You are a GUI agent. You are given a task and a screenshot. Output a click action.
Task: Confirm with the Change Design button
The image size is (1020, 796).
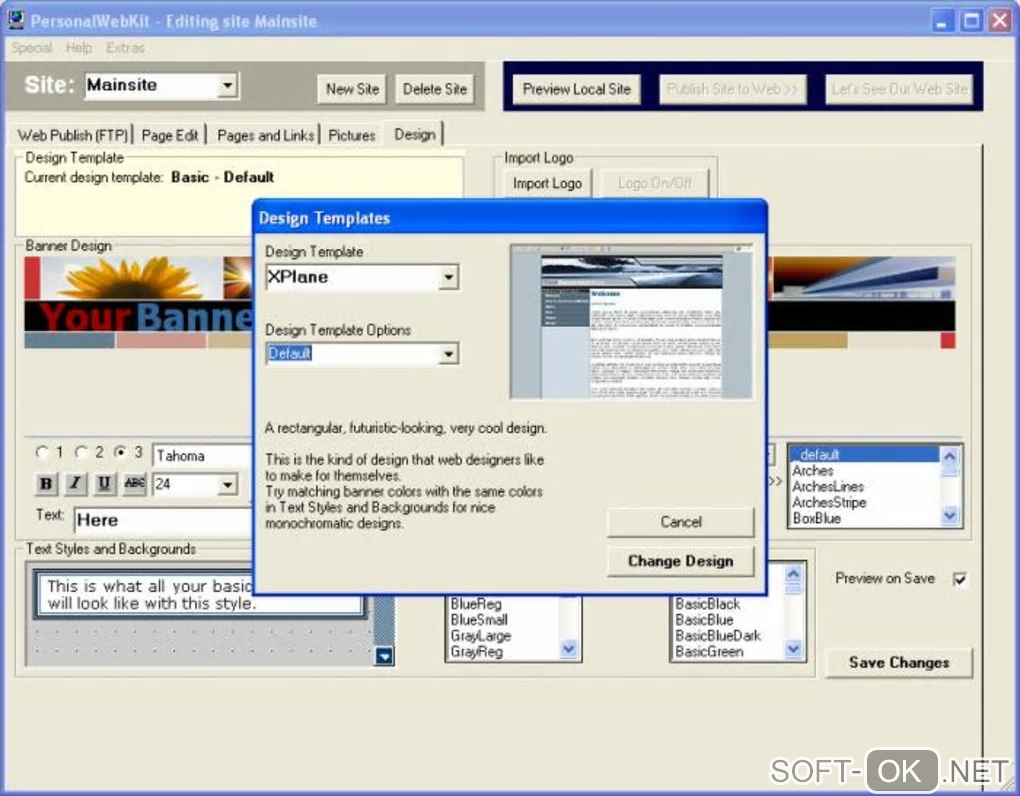(x=680, y=561)
